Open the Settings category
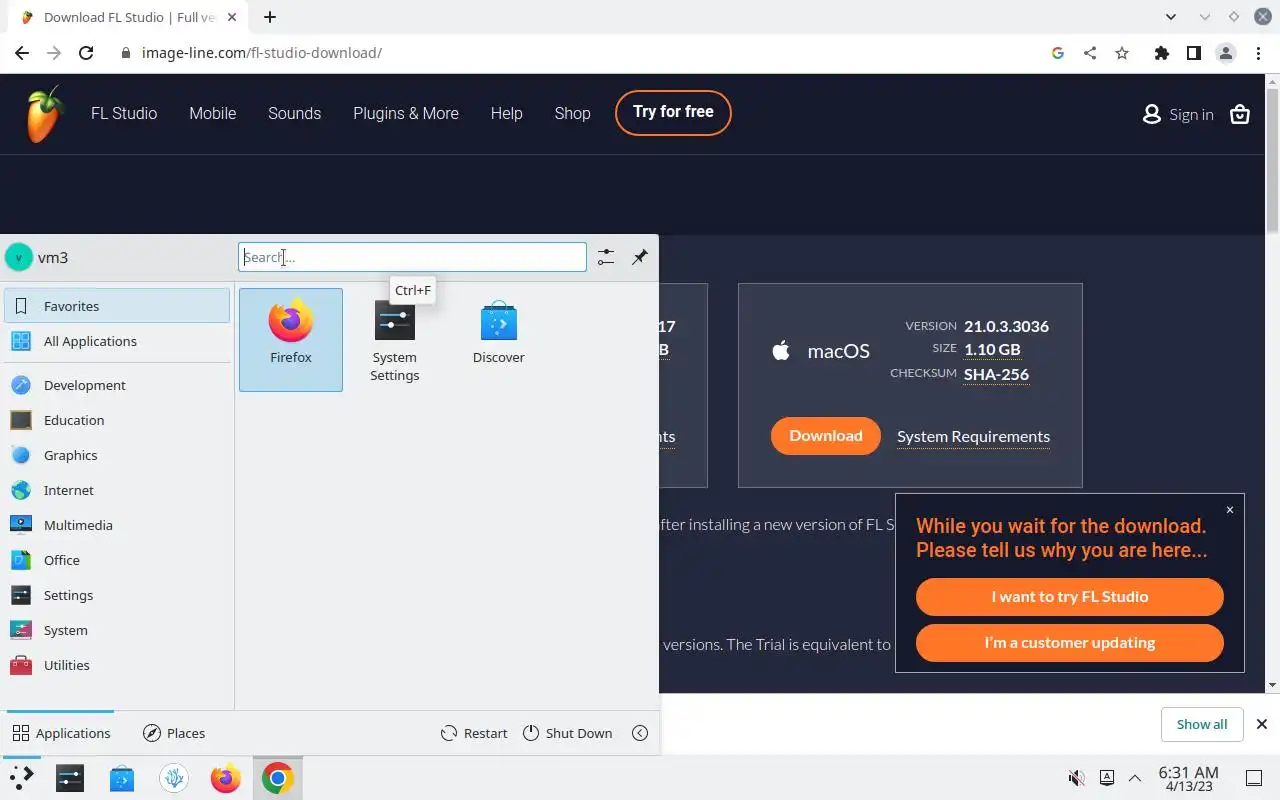Screen dimensions: 1280x800 click(x=118, y=595)
